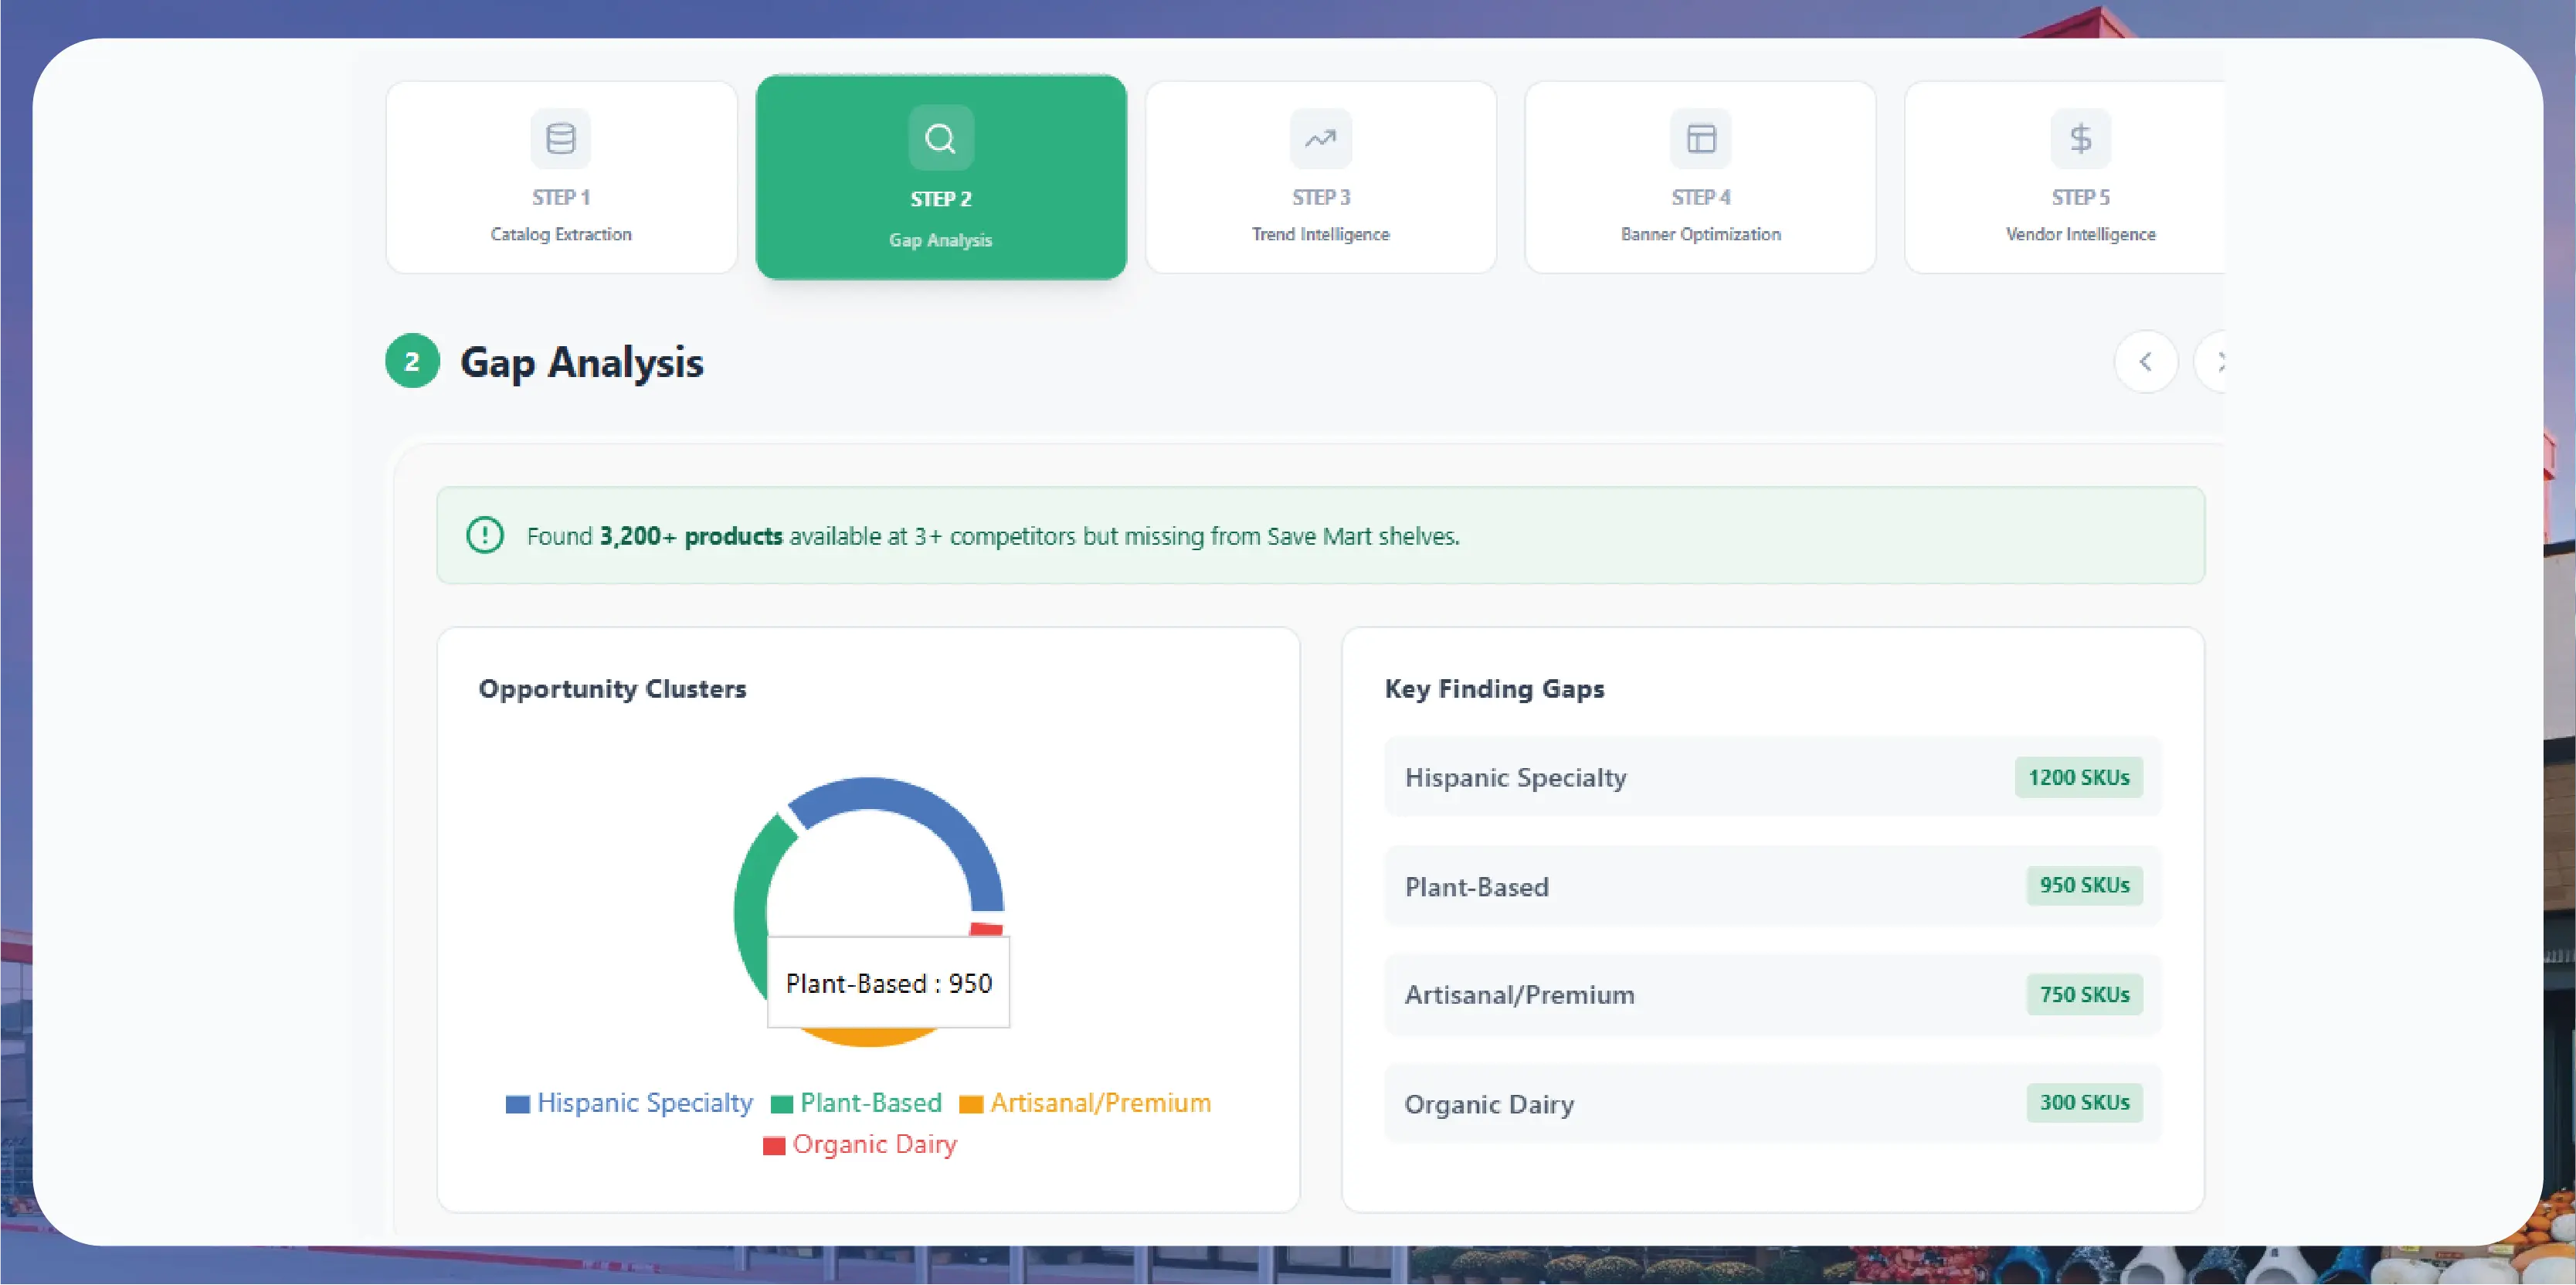2576x1285 pixels.
Task: Click the 1200 SKUs badge
Action: click(2078, 777)
